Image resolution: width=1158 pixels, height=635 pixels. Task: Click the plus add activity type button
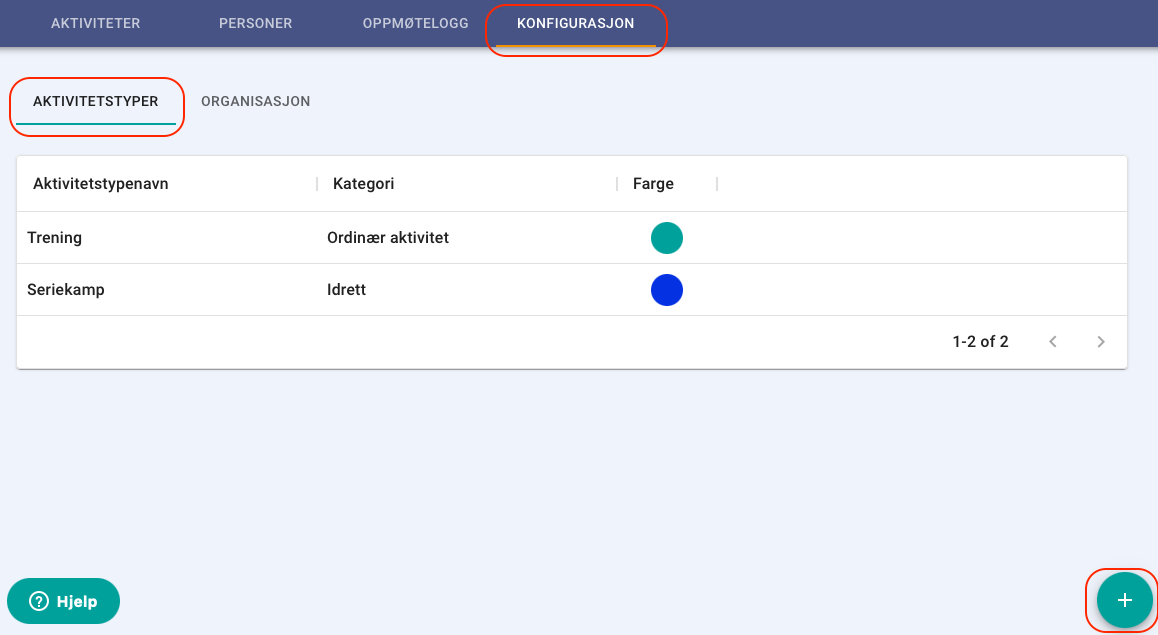click(1124, 600)
